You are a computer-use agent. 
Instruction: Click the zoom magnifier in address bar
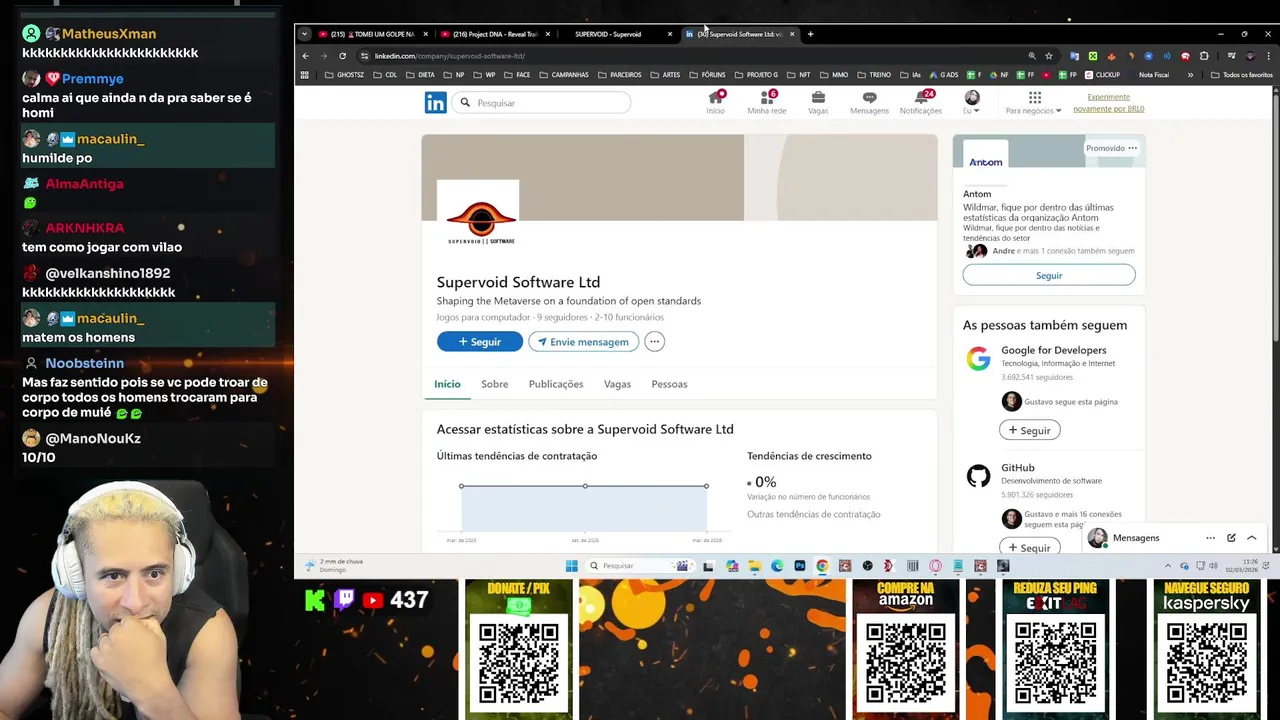(x=1032, y=56)
